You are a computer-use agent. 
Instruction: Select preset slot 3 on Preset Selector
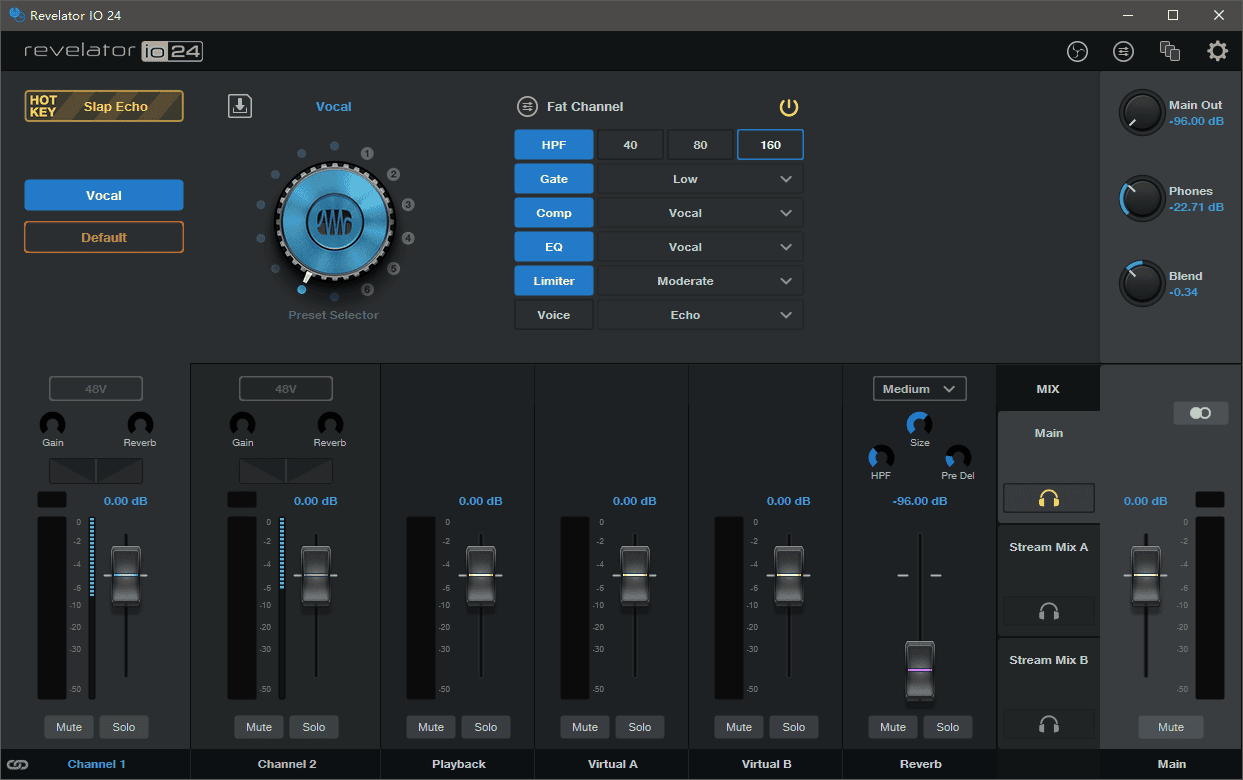408,205
